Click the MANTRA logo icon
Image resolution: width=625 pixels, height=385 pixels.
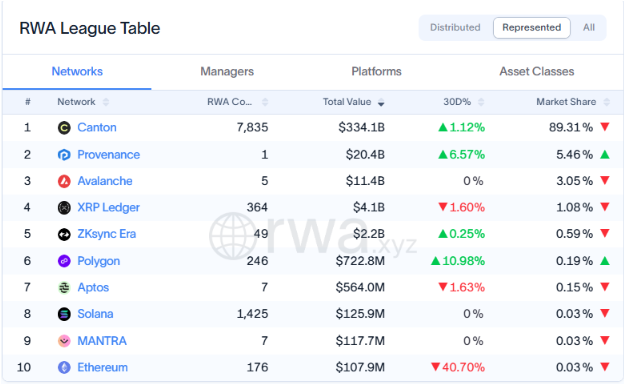click(64, 341)
